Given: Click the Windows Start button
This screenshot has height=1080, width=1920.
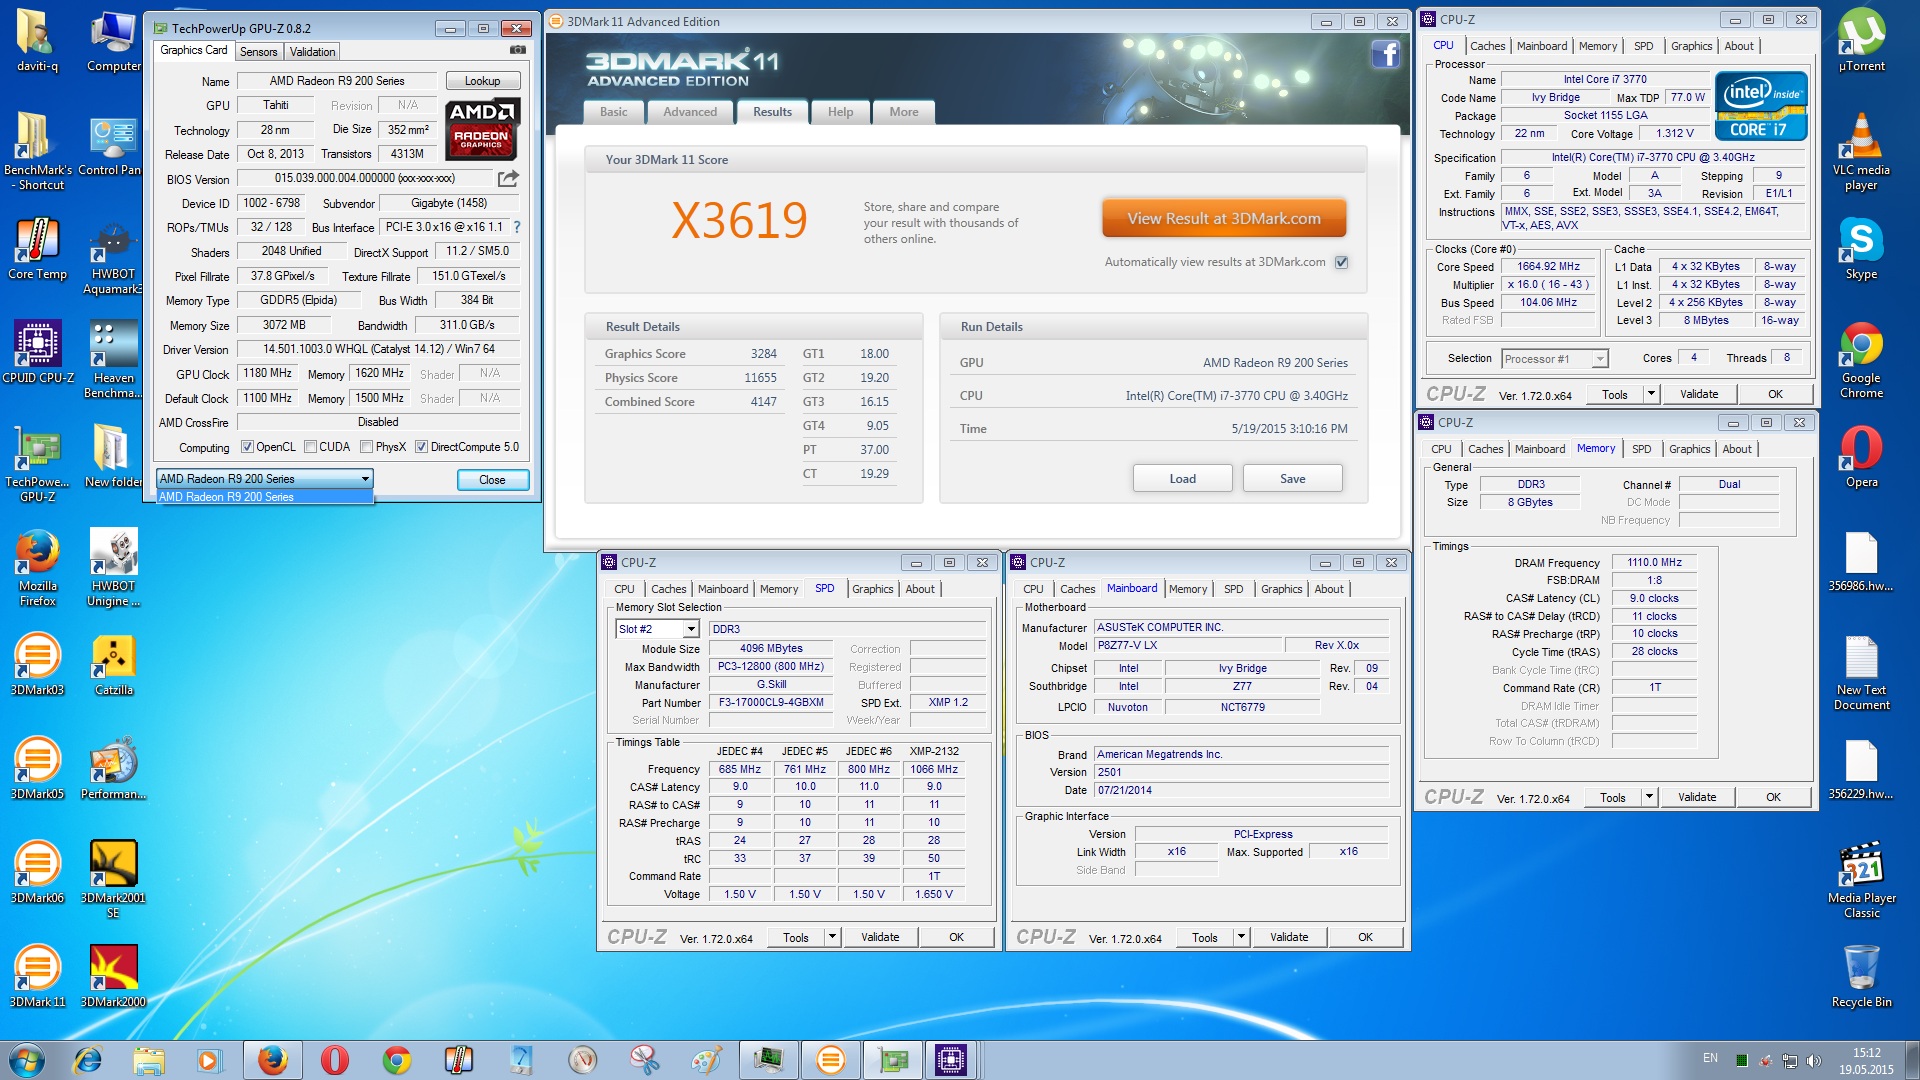Looking at the screenshot, I should pos(27,1060).
